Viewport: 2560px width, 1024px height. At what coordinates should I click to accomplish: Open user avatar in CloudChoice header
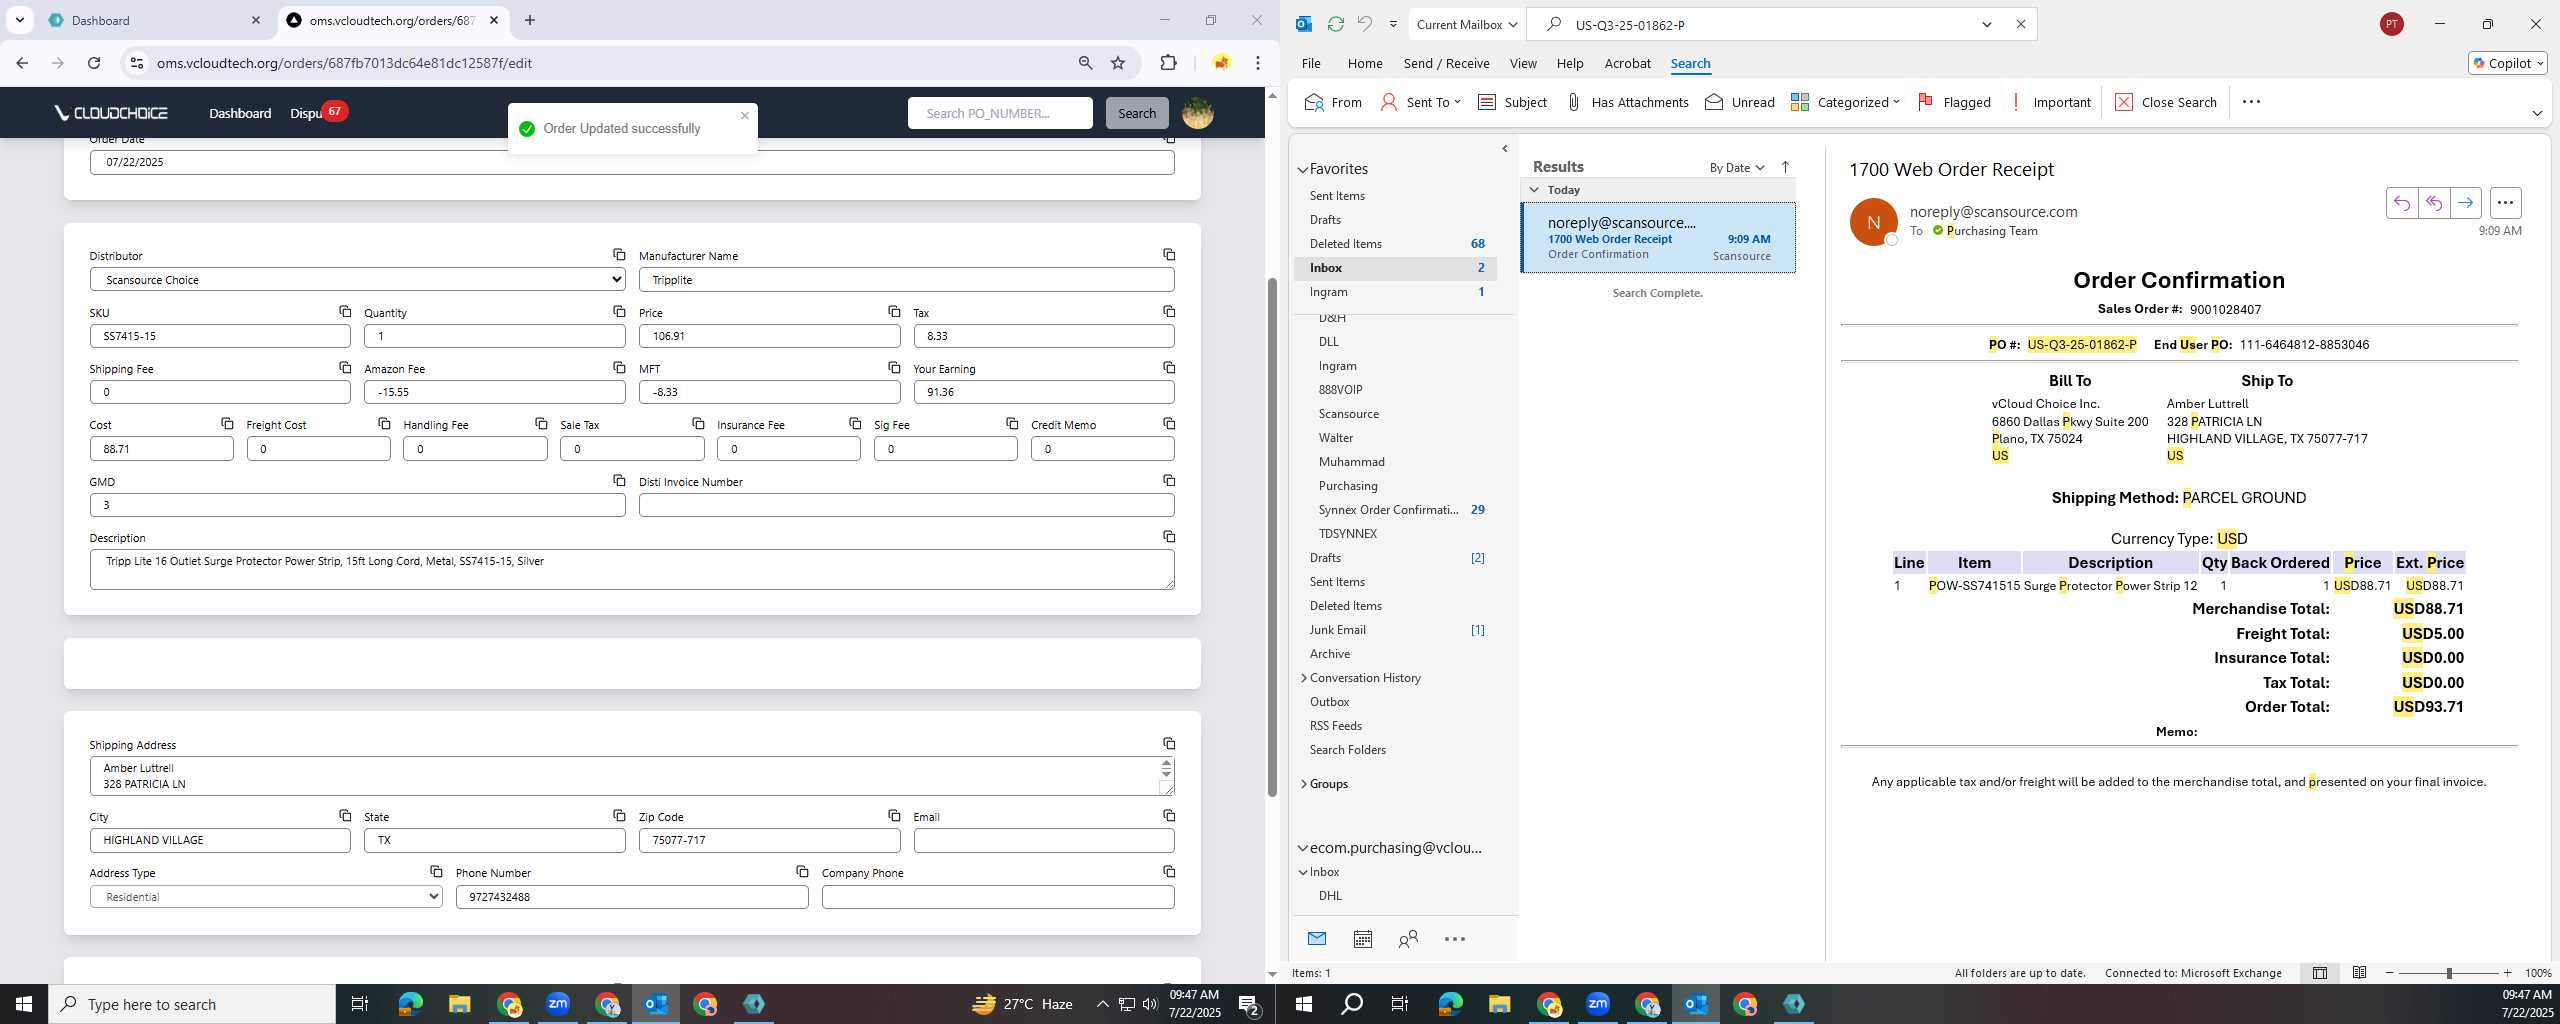(1198, 113)
